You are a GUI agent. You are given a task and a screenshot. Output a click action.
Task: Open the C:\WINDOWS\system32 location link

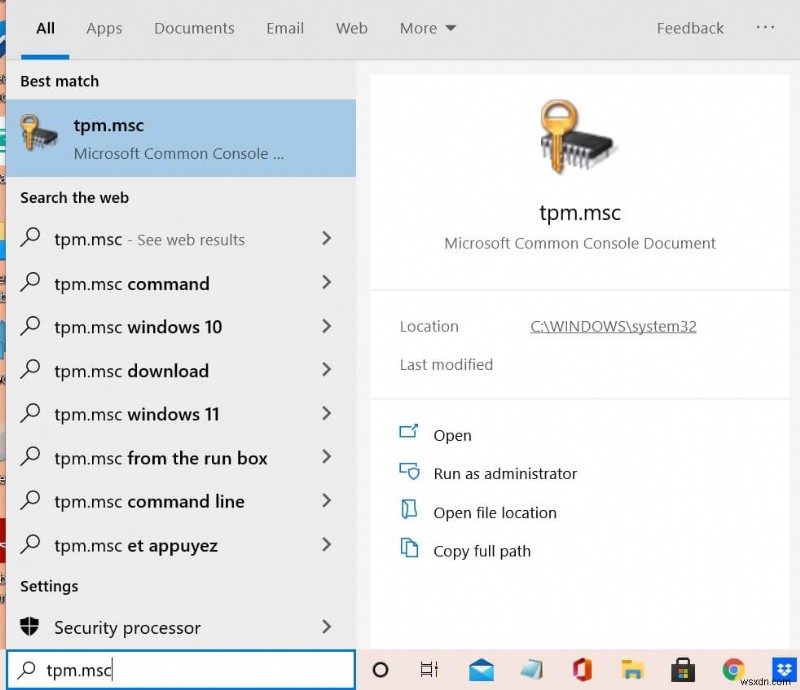coord(612,326)
